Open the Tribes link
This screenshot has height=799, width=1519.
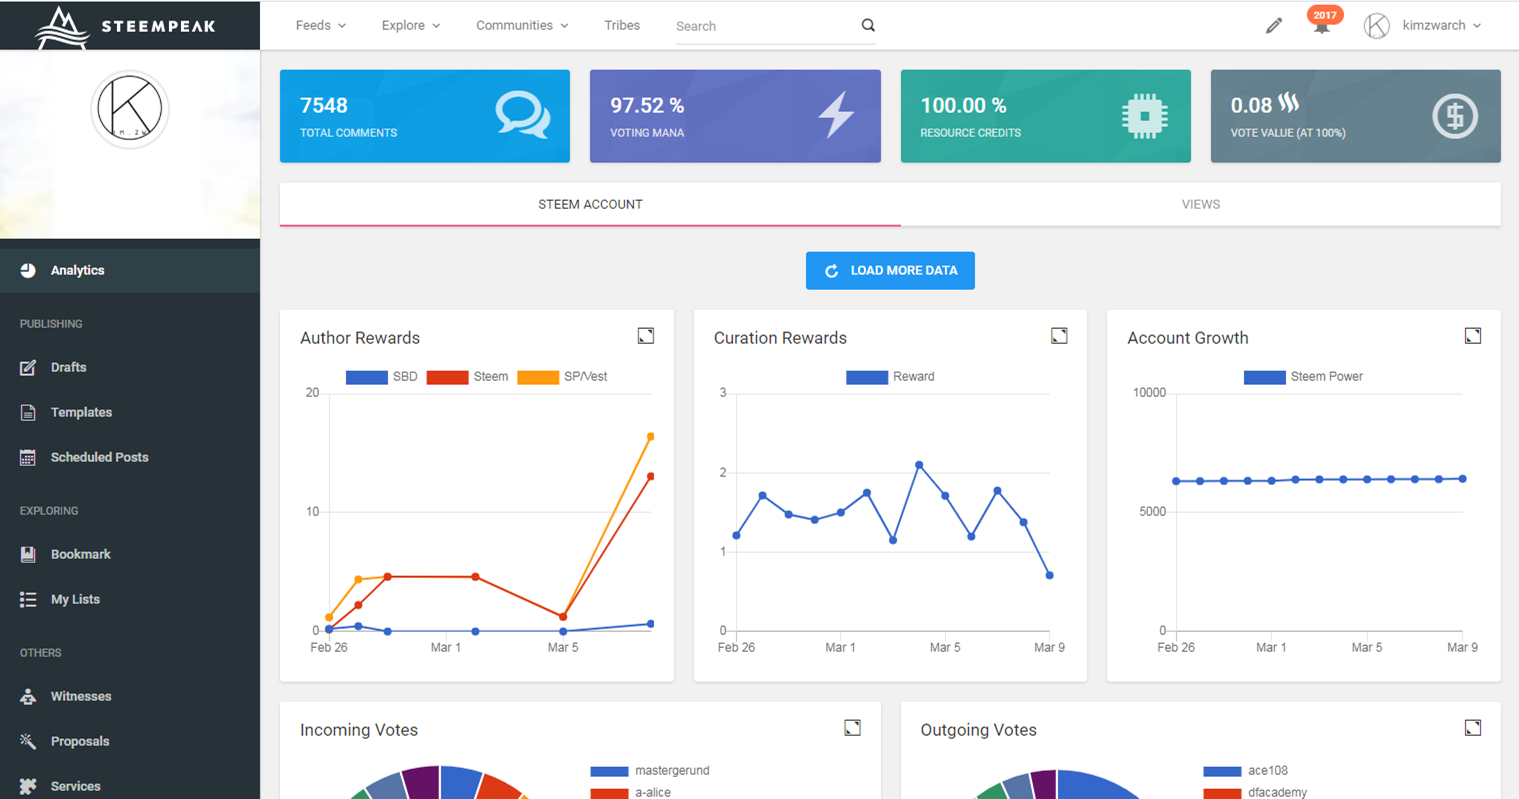[622, 26]
